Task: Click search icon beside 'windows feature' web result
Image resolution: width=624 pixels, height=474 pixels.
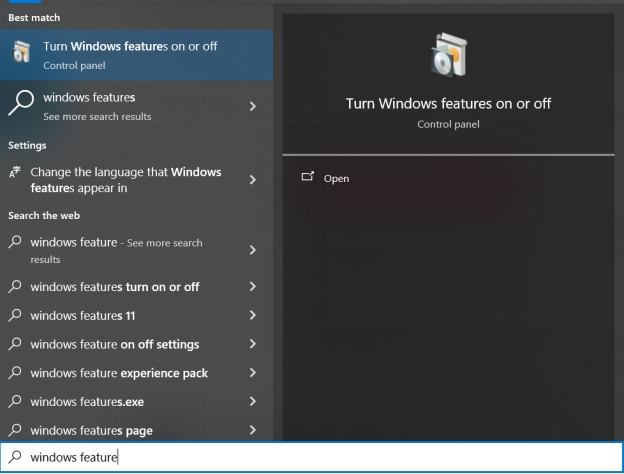Action: click(x=15, y=242)
